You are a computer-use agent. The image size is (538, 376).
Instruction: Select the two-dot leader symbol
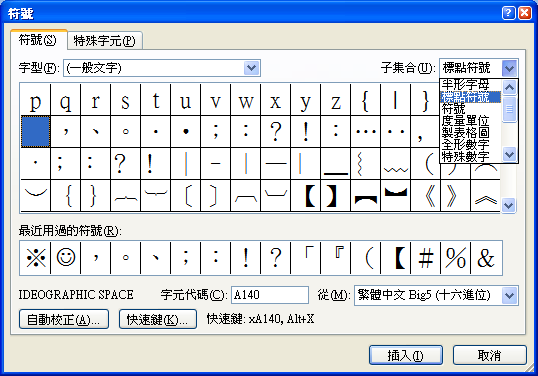pyautogui.click(x=395, y=132)
